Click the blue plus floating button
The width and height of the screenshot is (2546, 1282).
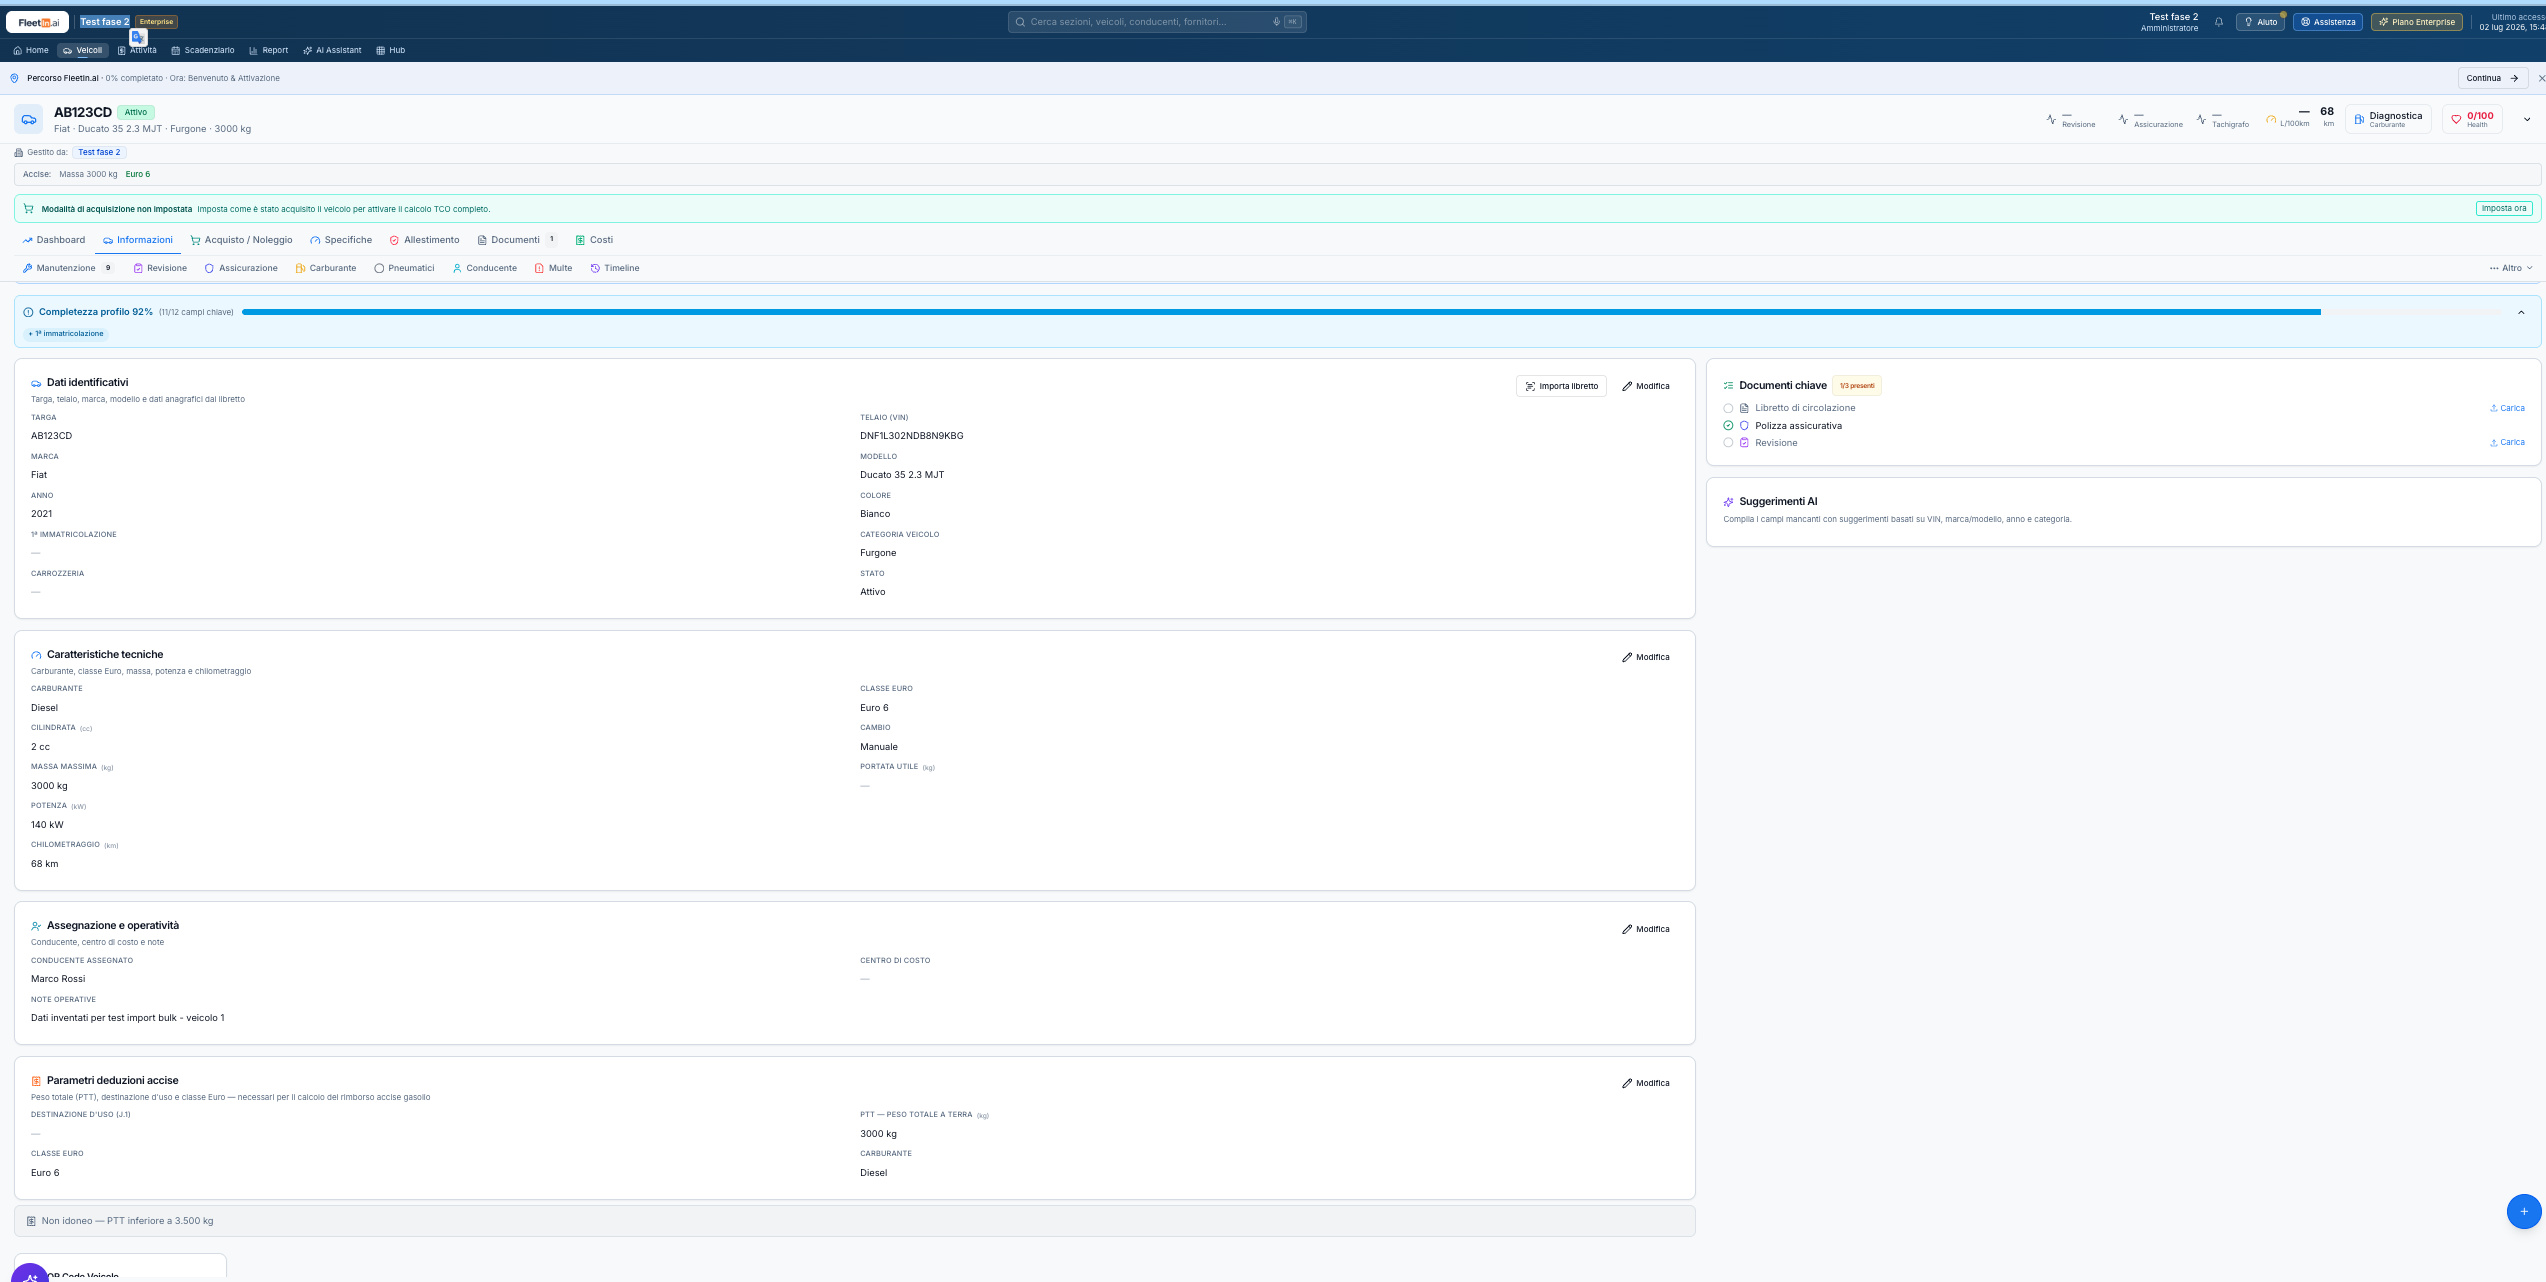[2523, 1211]
